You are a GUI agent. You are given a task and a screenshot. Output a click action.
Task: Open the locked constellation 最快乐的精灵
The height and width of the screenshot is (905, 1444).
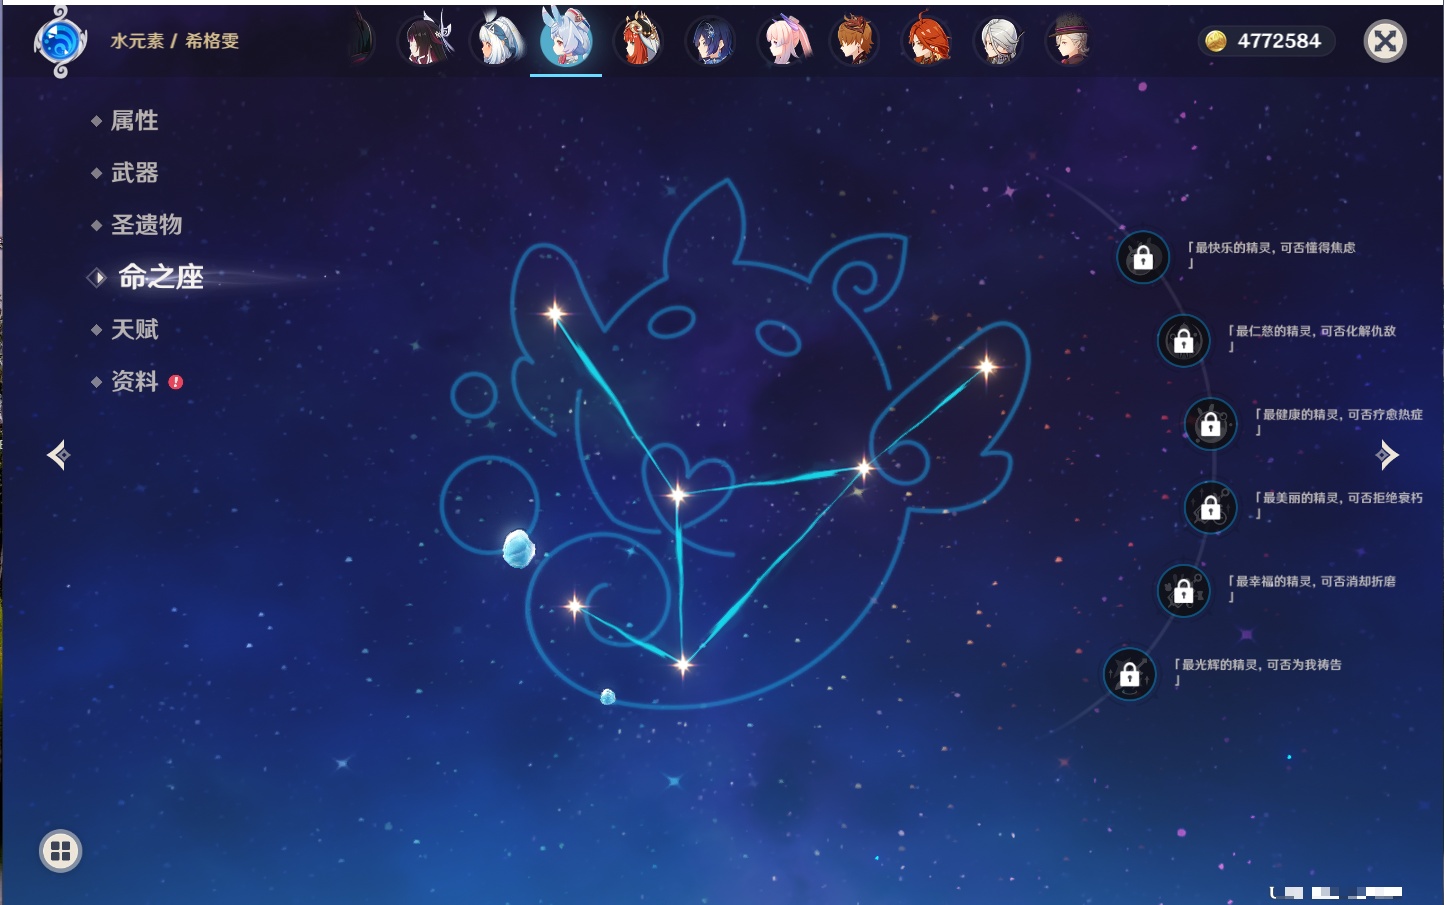click(1143, 258)
